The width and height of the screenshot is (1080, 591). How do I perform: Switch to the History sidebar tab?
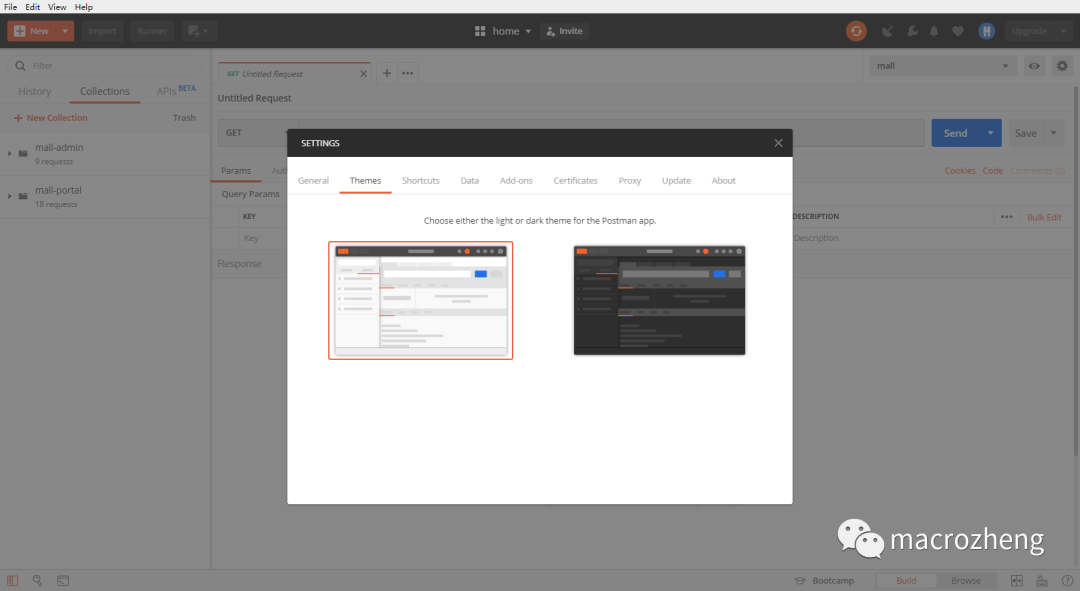34,91
